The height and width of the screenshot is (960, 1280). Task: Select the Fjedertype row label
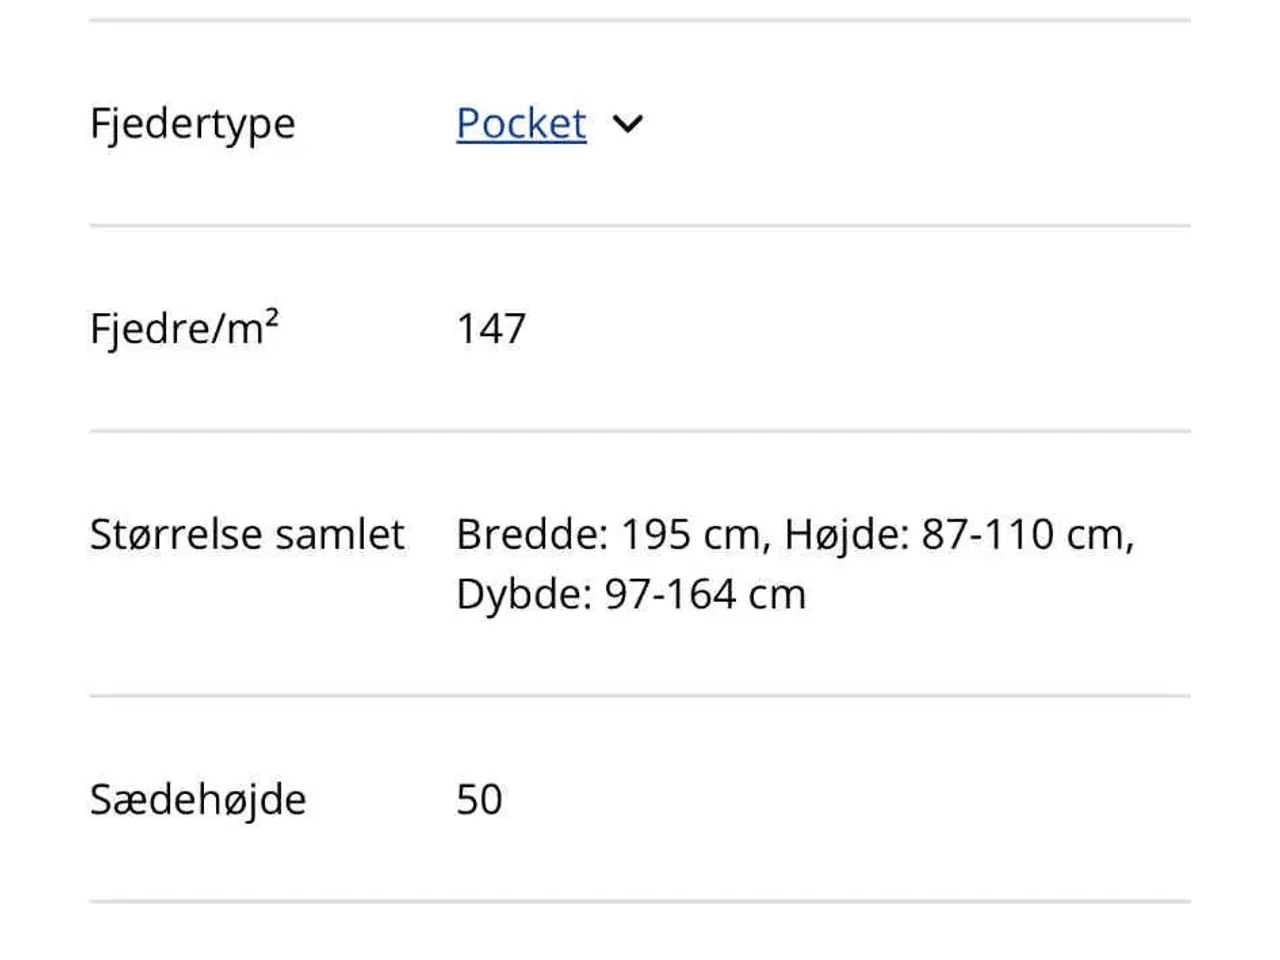[192, 124]
